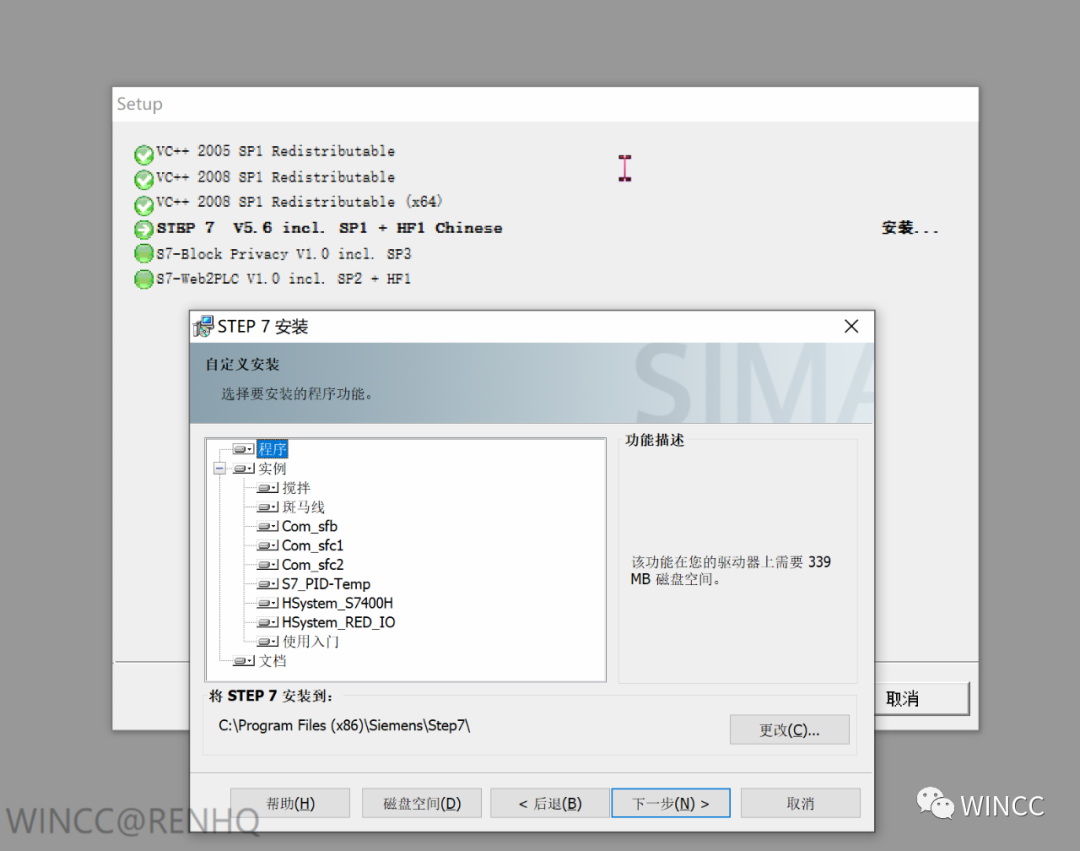
Task: Close the STEP 7 安装 dialog
Action: [851, 326]
